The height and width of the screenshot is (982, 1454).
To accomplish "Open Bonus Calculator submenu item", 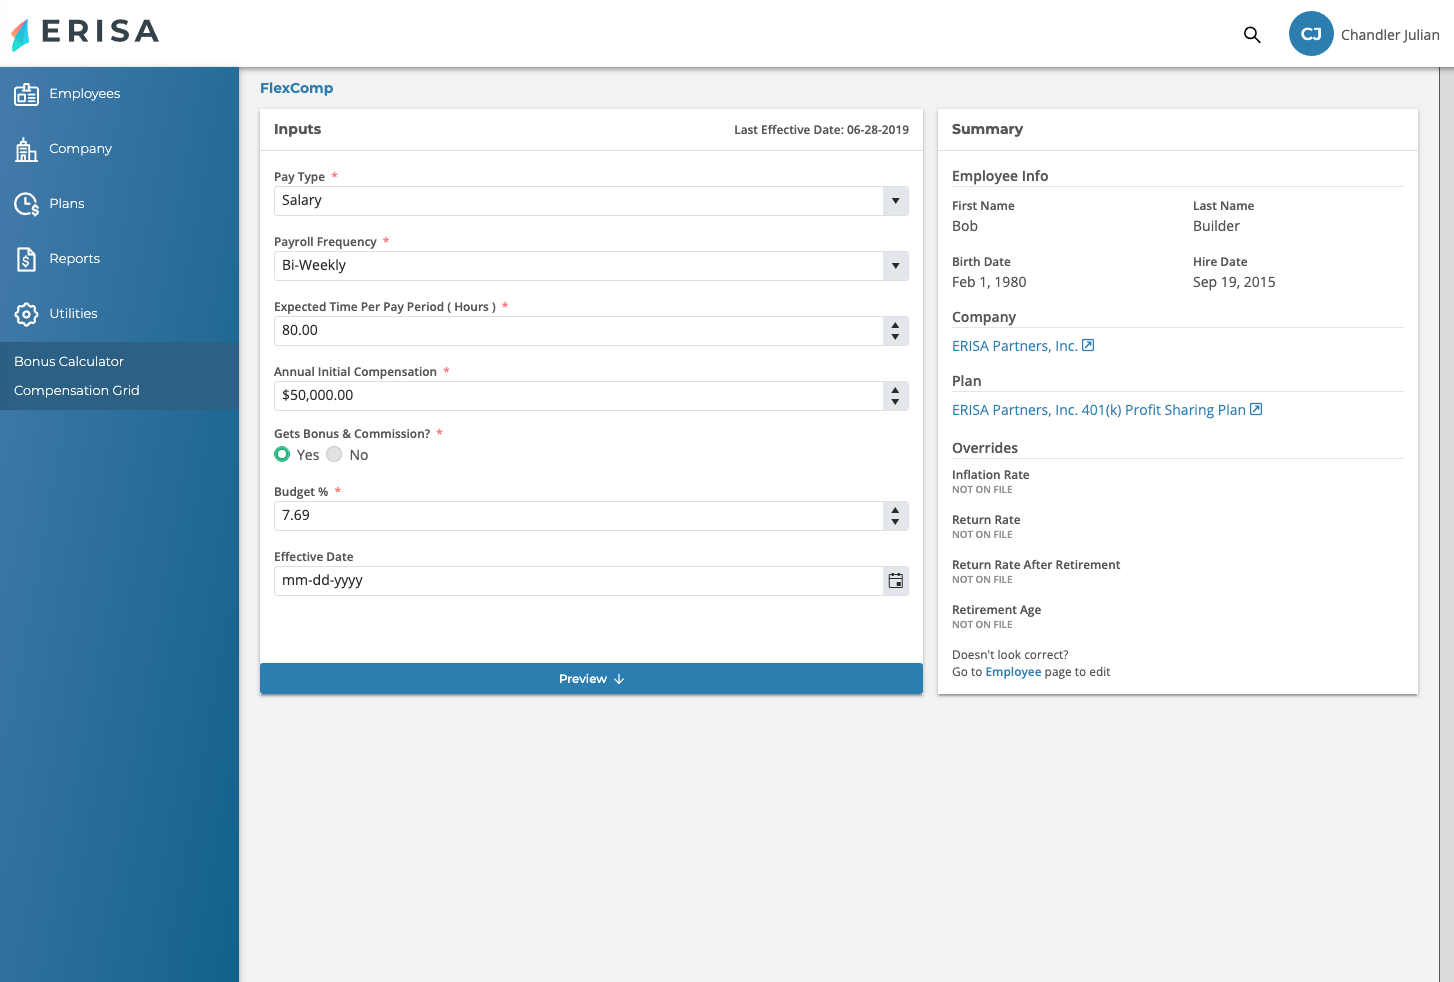I will [69, 361].
